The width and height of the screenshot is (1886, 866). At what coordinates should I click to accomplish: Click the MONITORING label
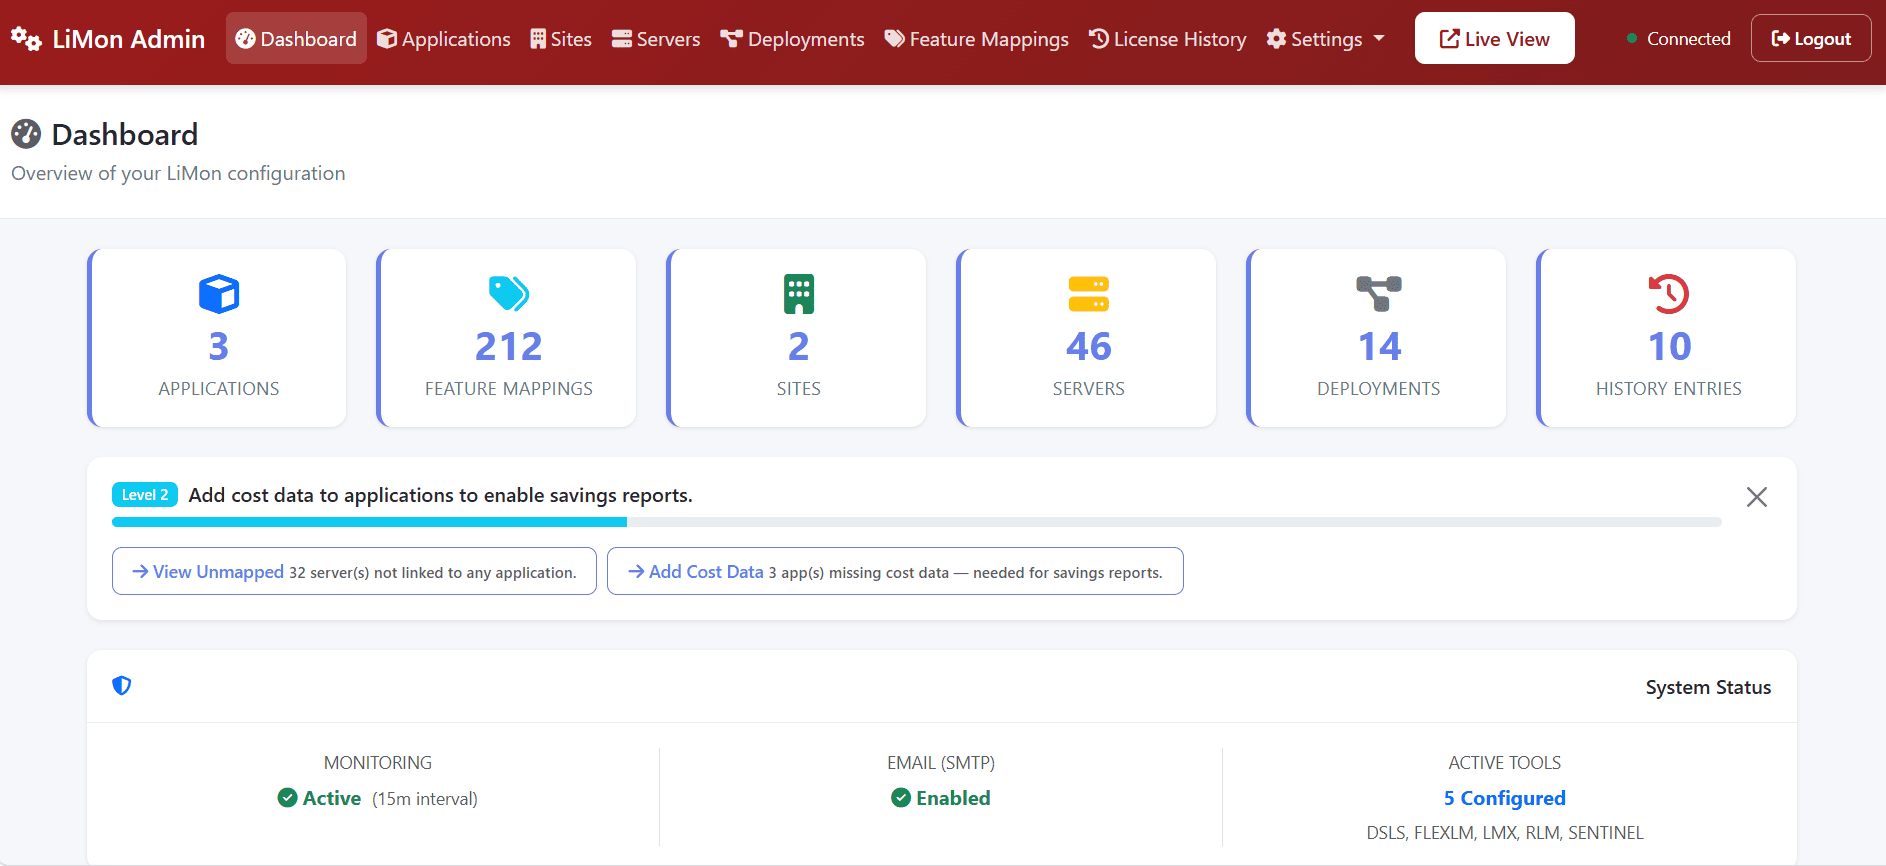(x=378, y=763)
